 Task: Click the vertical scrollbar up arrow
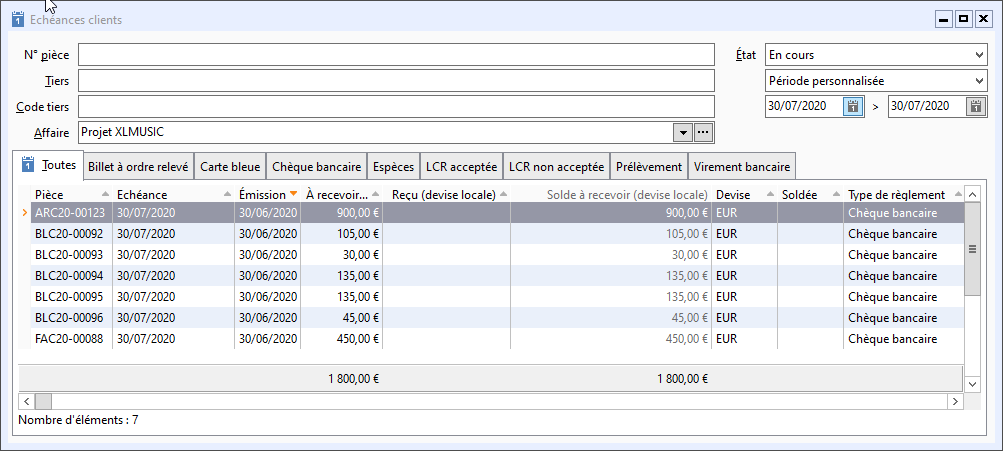[x=972, y=194]
